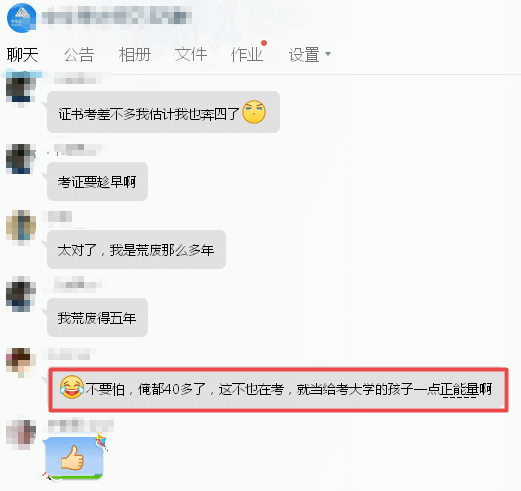Click the crying face emoji in first message
The width and height of the screenshot is (521, 491).
(254, 112)
